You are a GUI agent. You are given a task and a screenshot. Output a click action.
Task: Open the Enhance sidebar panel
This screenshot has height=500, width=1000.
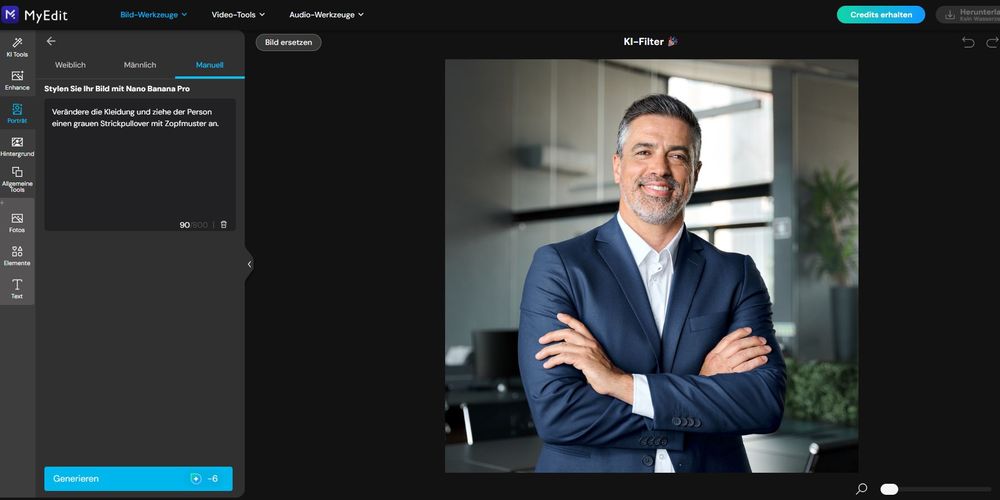click(17, 80)
